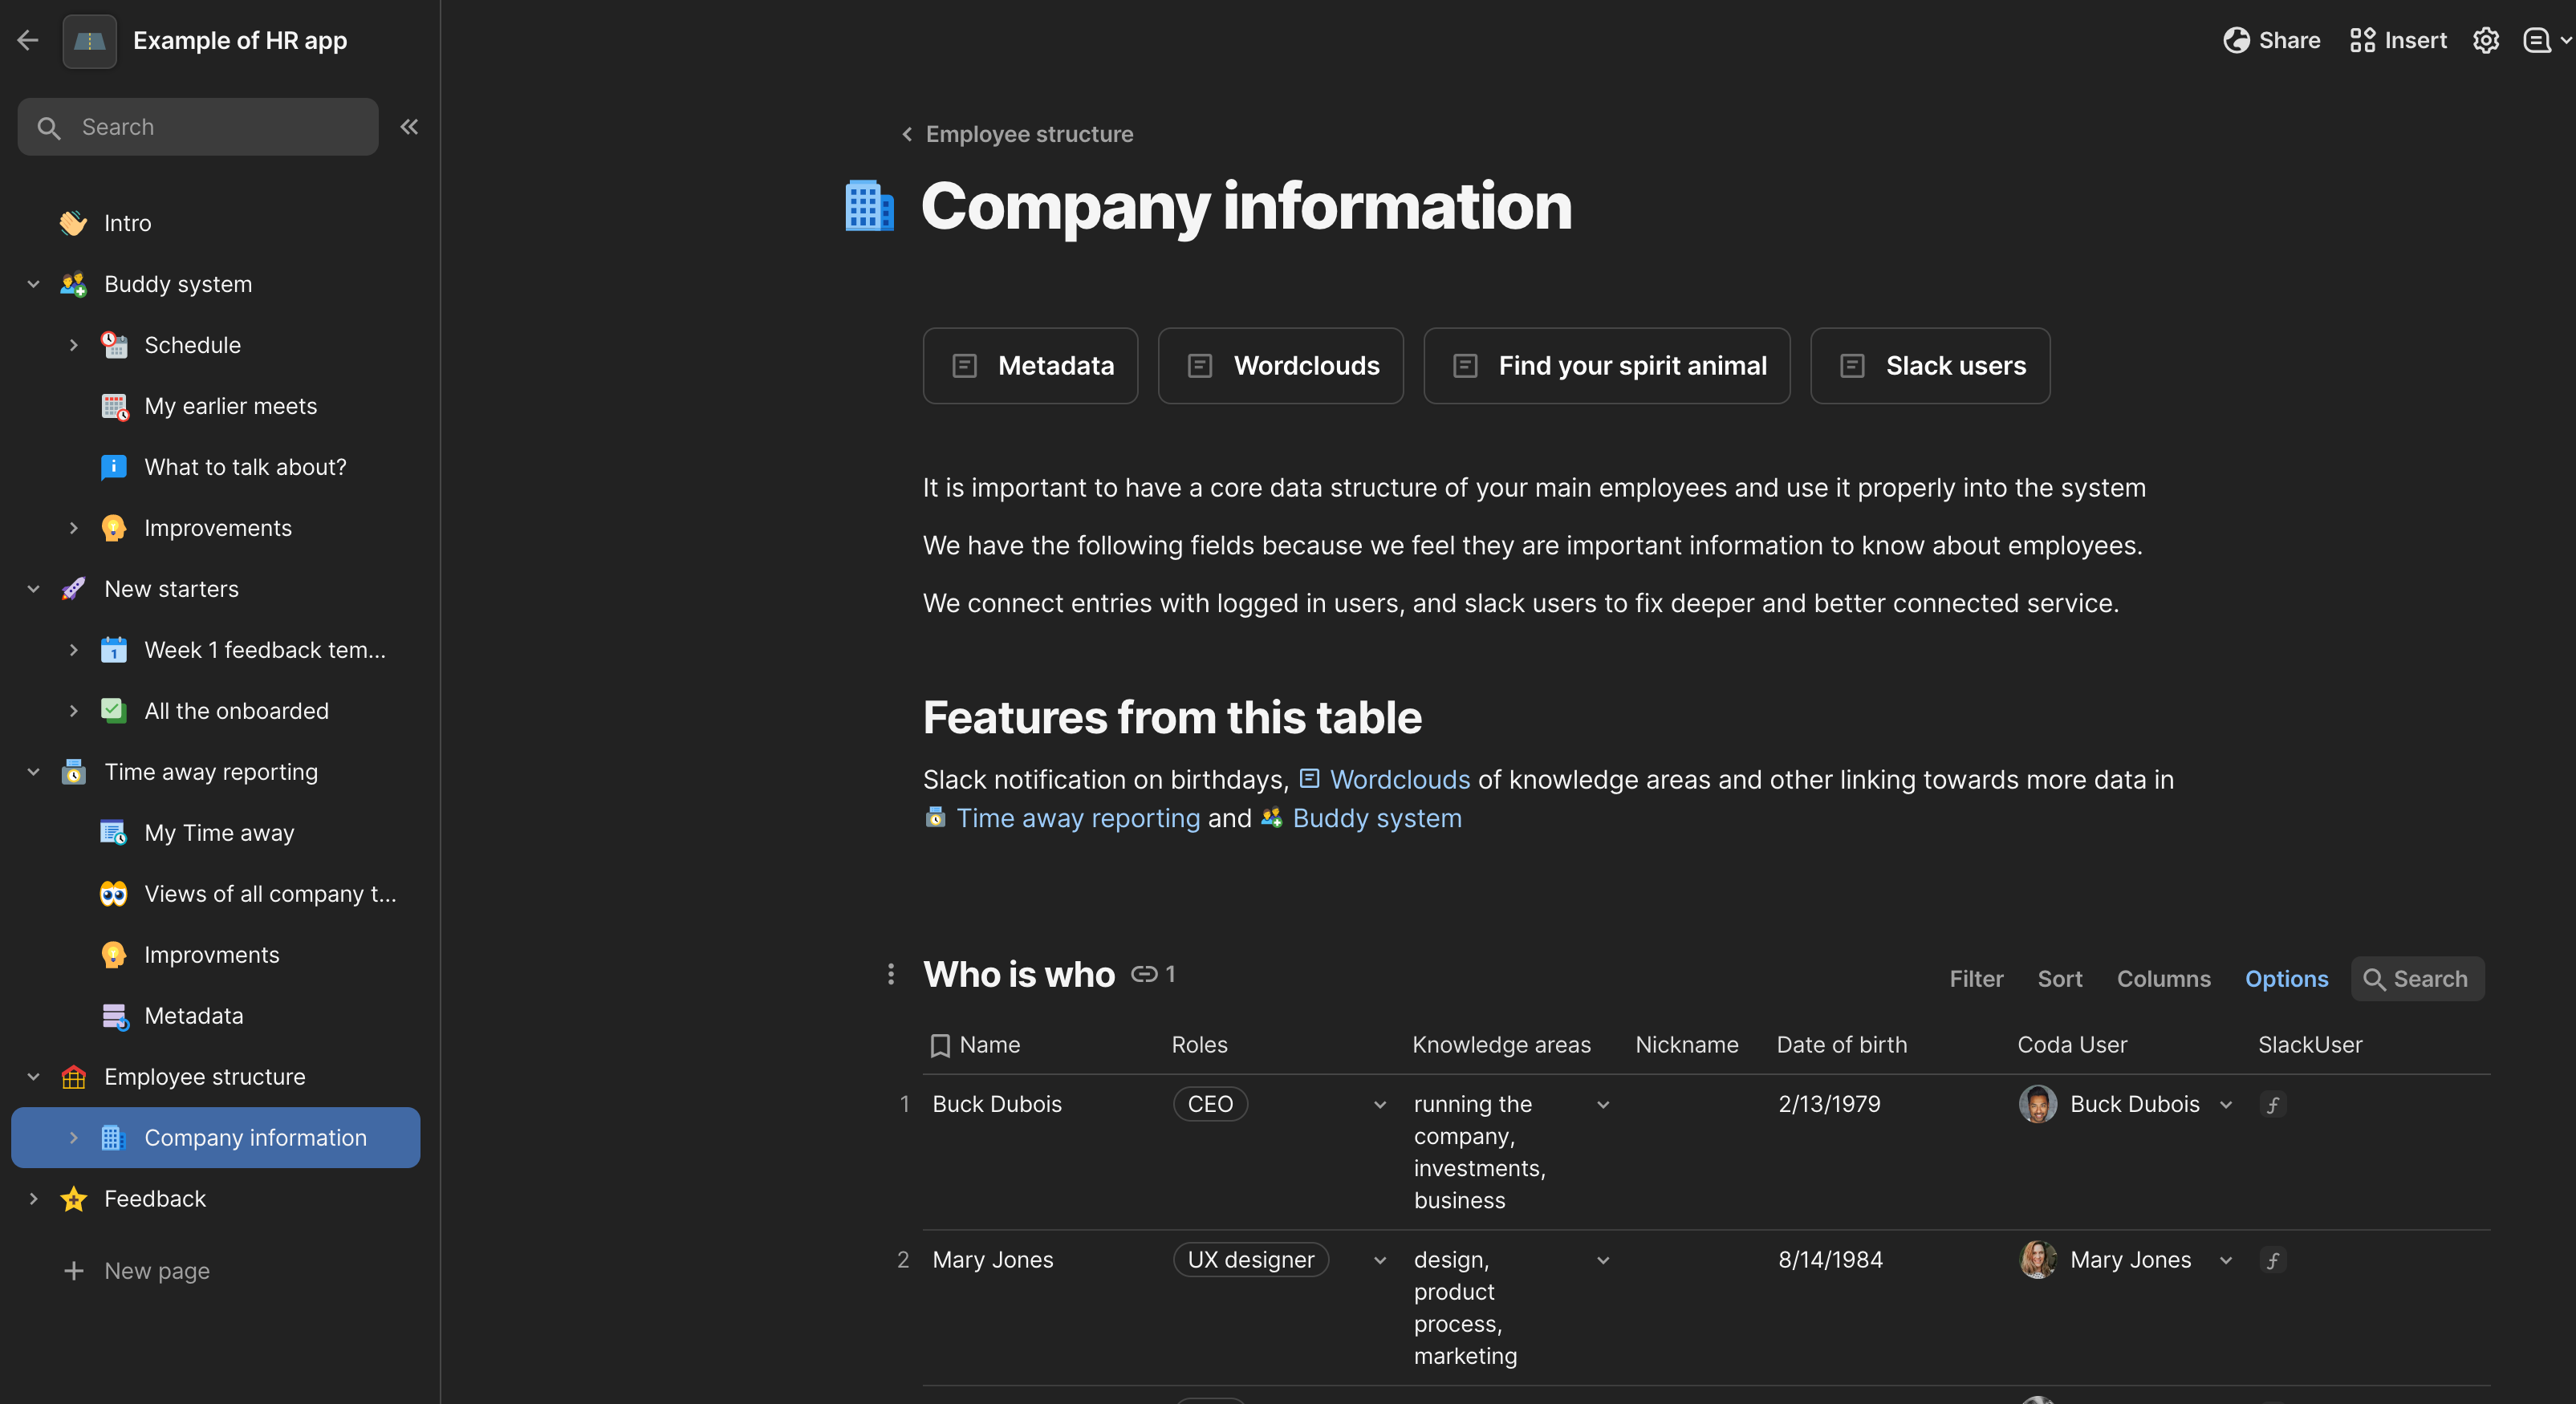Screen dimensions: 2576x1404
Task: Follow the Time away reporting link
Action: click(x=1077, y=818)
